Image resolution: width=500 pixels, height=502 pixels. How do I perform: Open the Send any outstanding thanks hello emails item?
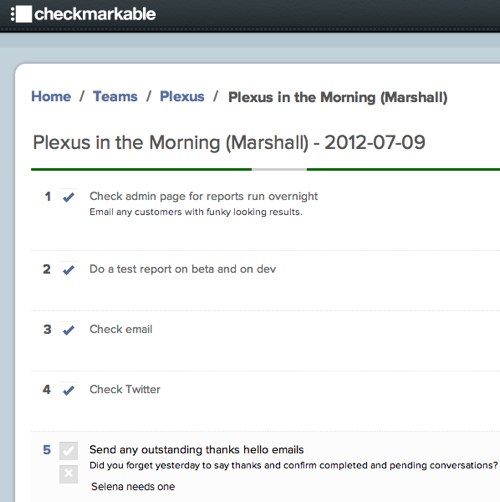[x=197, y=450]
